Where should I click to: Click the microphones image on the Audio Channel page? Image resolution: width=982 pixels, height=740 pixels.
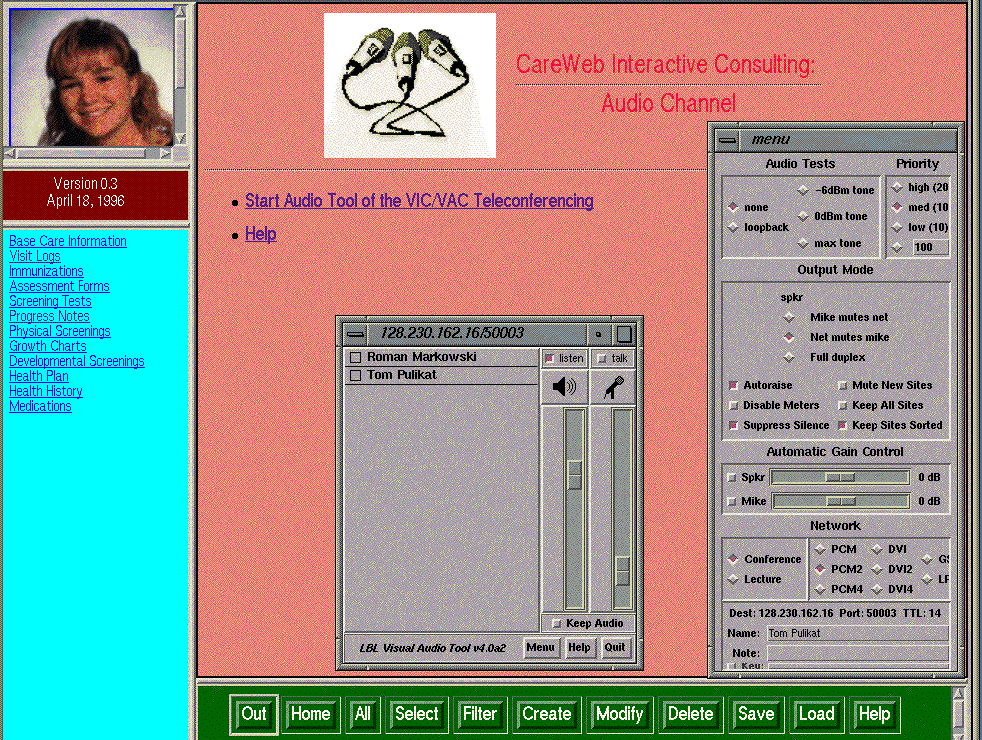[x=410, y=85]
